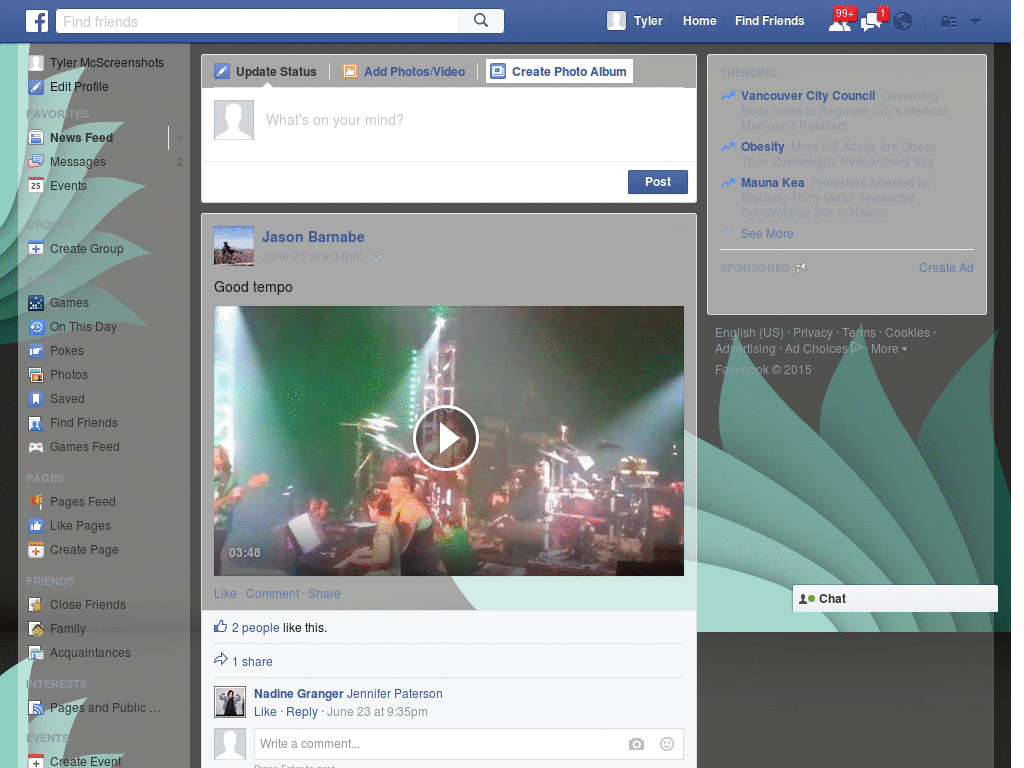This screenshot has height=768, width=1024.
Task: Click the Saved bookmark icon
Action: (36, 399)
